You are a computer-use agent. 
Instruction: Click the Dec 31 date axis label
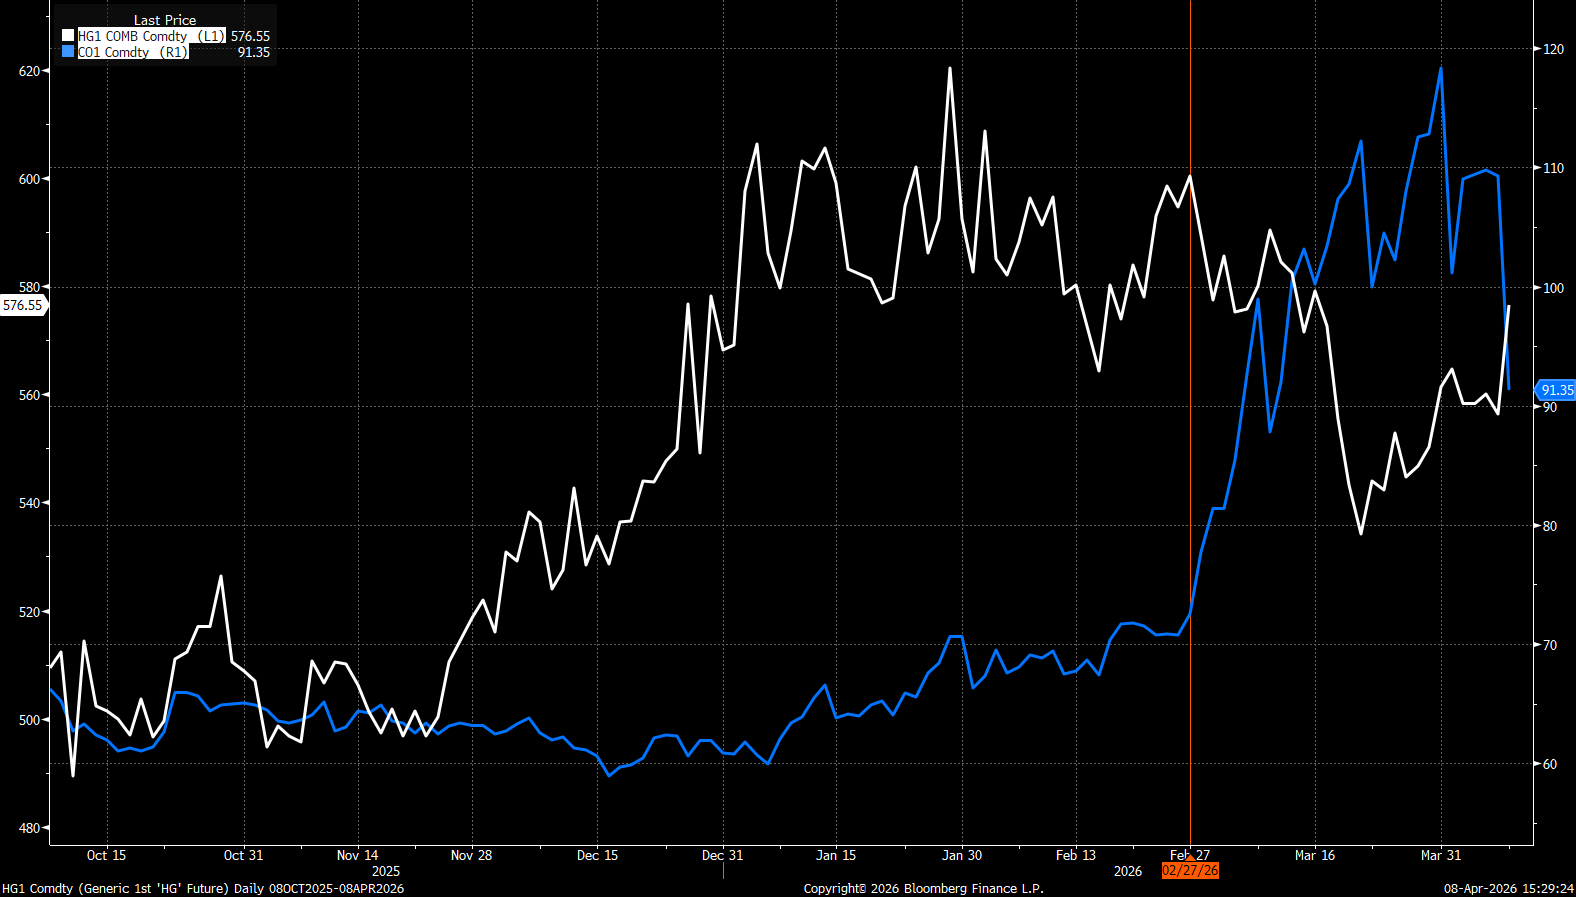[x=722, y=855]
